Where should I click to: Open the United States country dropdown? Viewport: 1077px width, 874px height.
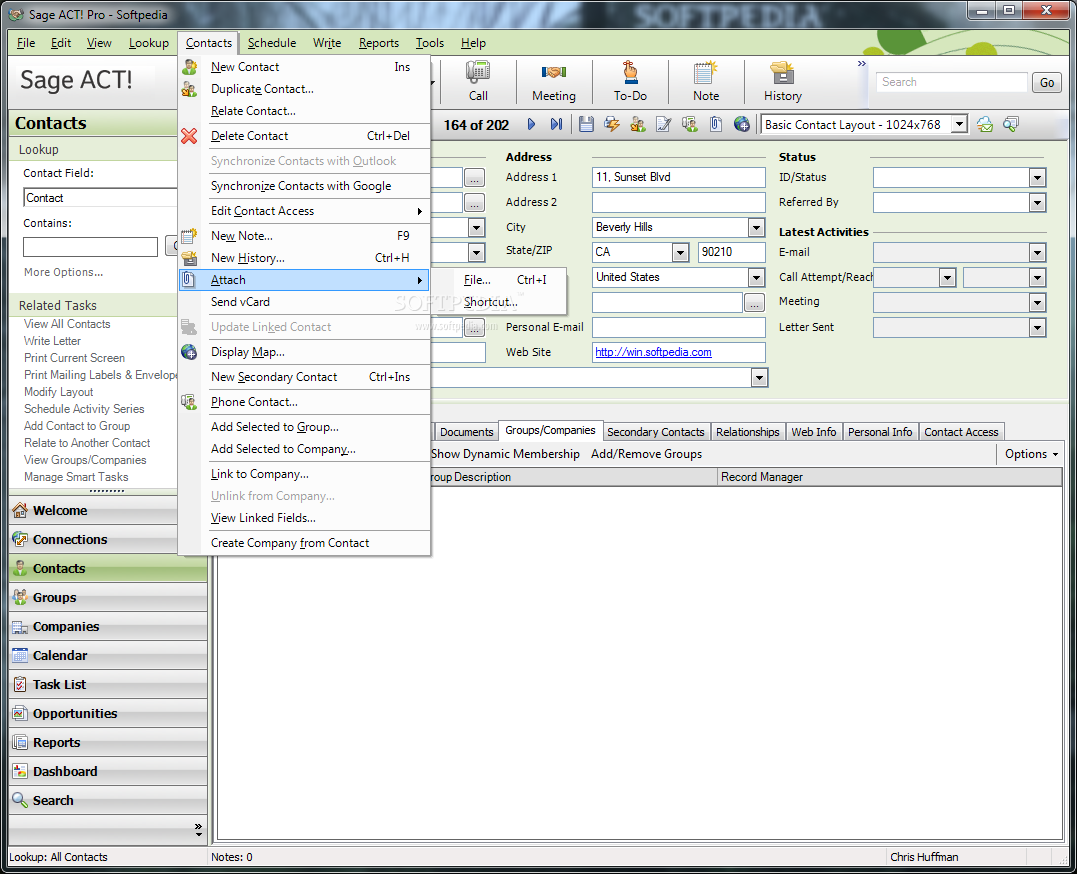click(756, 278)
